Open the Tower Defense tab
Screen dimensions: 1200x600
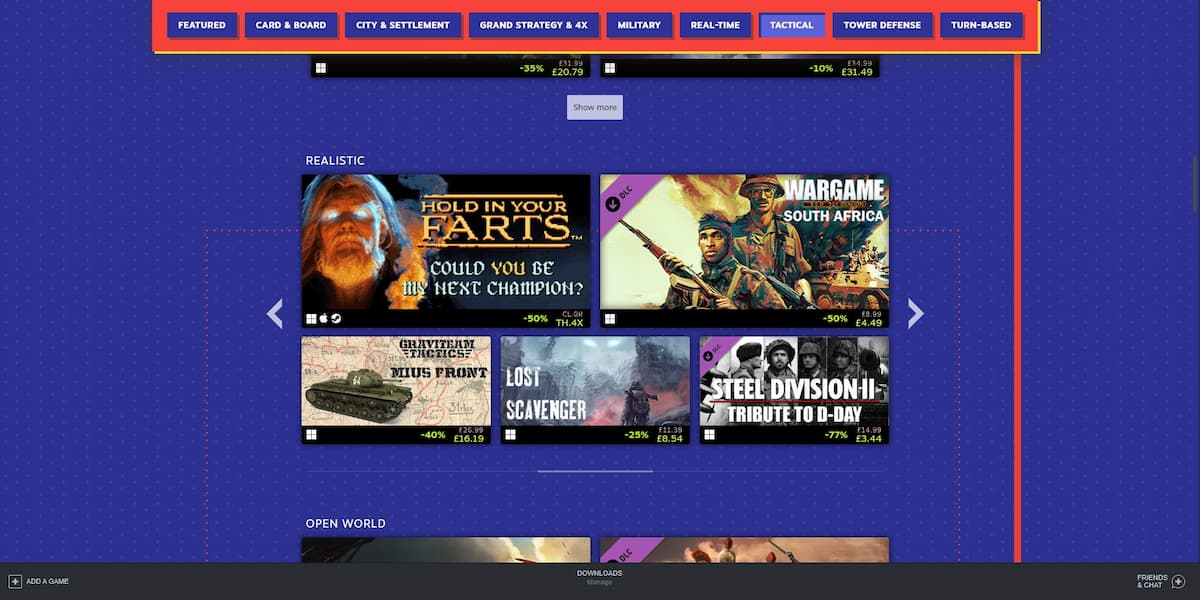(881, 25)
